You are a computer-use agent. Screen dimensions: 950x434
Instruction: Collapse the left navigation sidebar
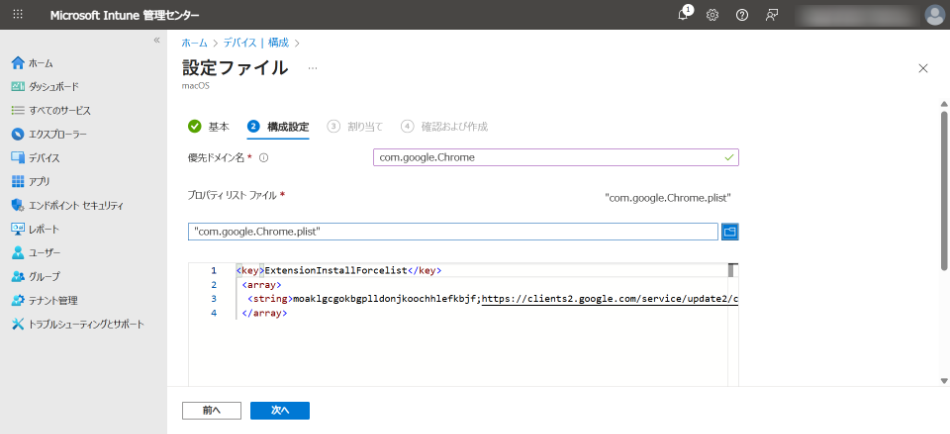click(156, 40)
